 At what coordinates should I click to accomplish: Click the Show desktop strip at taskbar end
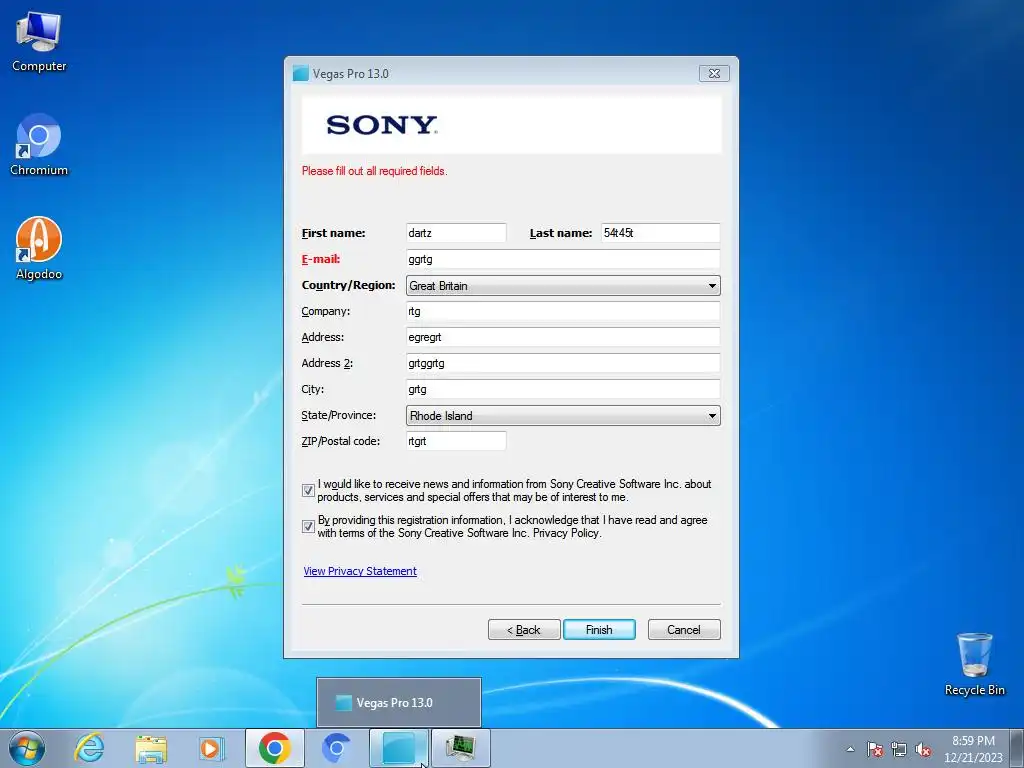[1017, 748]
